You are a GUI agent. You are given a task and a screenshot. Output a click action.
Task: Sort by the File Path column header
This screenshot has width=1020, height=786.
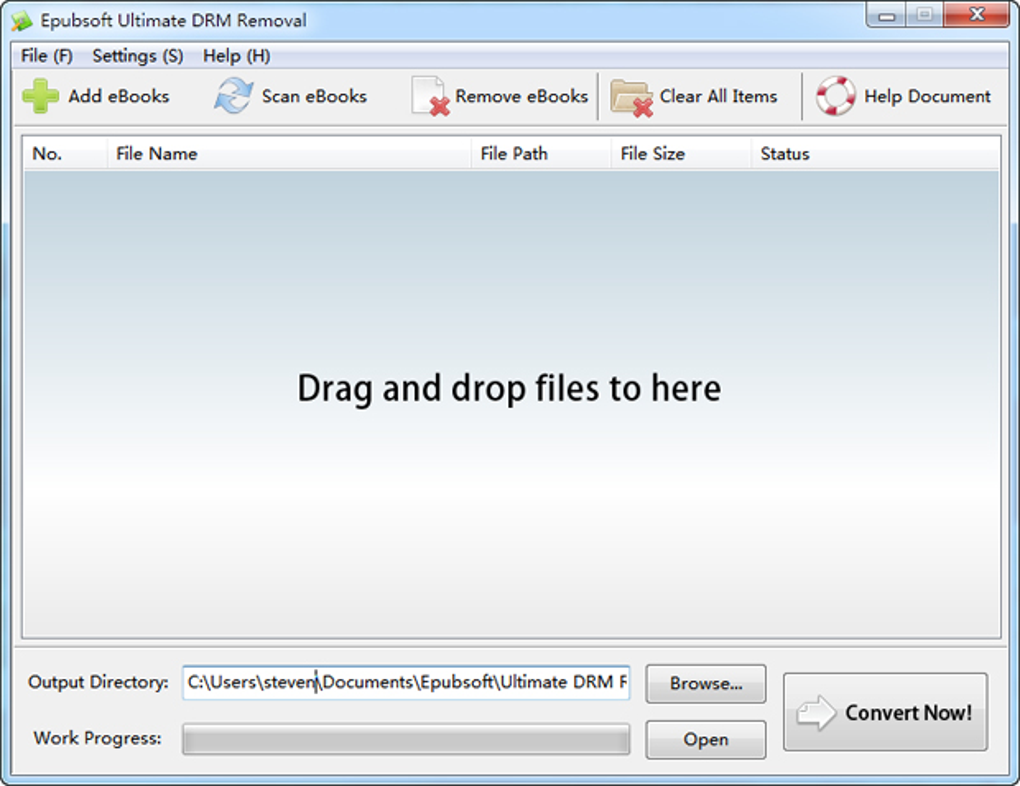[541, 154]
